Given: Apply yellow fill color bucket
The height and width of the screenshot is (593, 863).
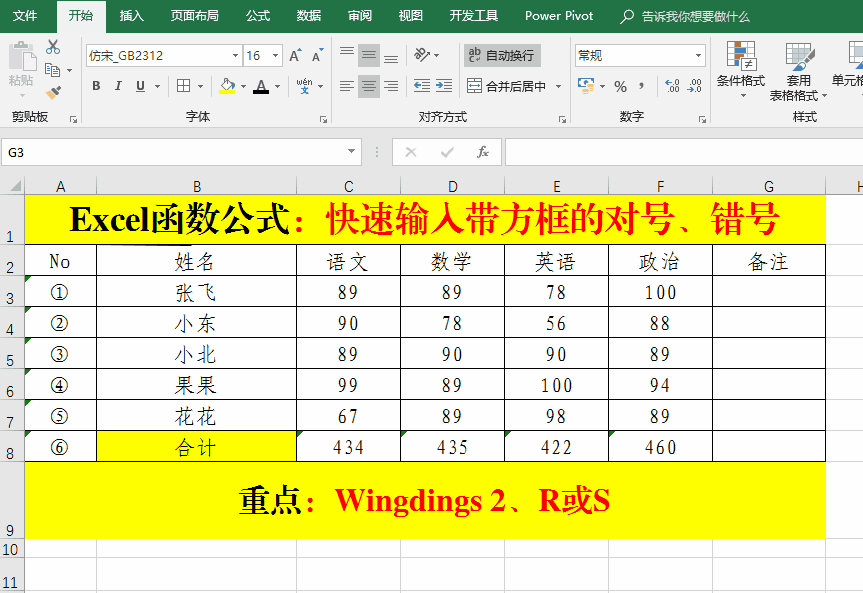Looking at the screenshot, I should 227,86.
